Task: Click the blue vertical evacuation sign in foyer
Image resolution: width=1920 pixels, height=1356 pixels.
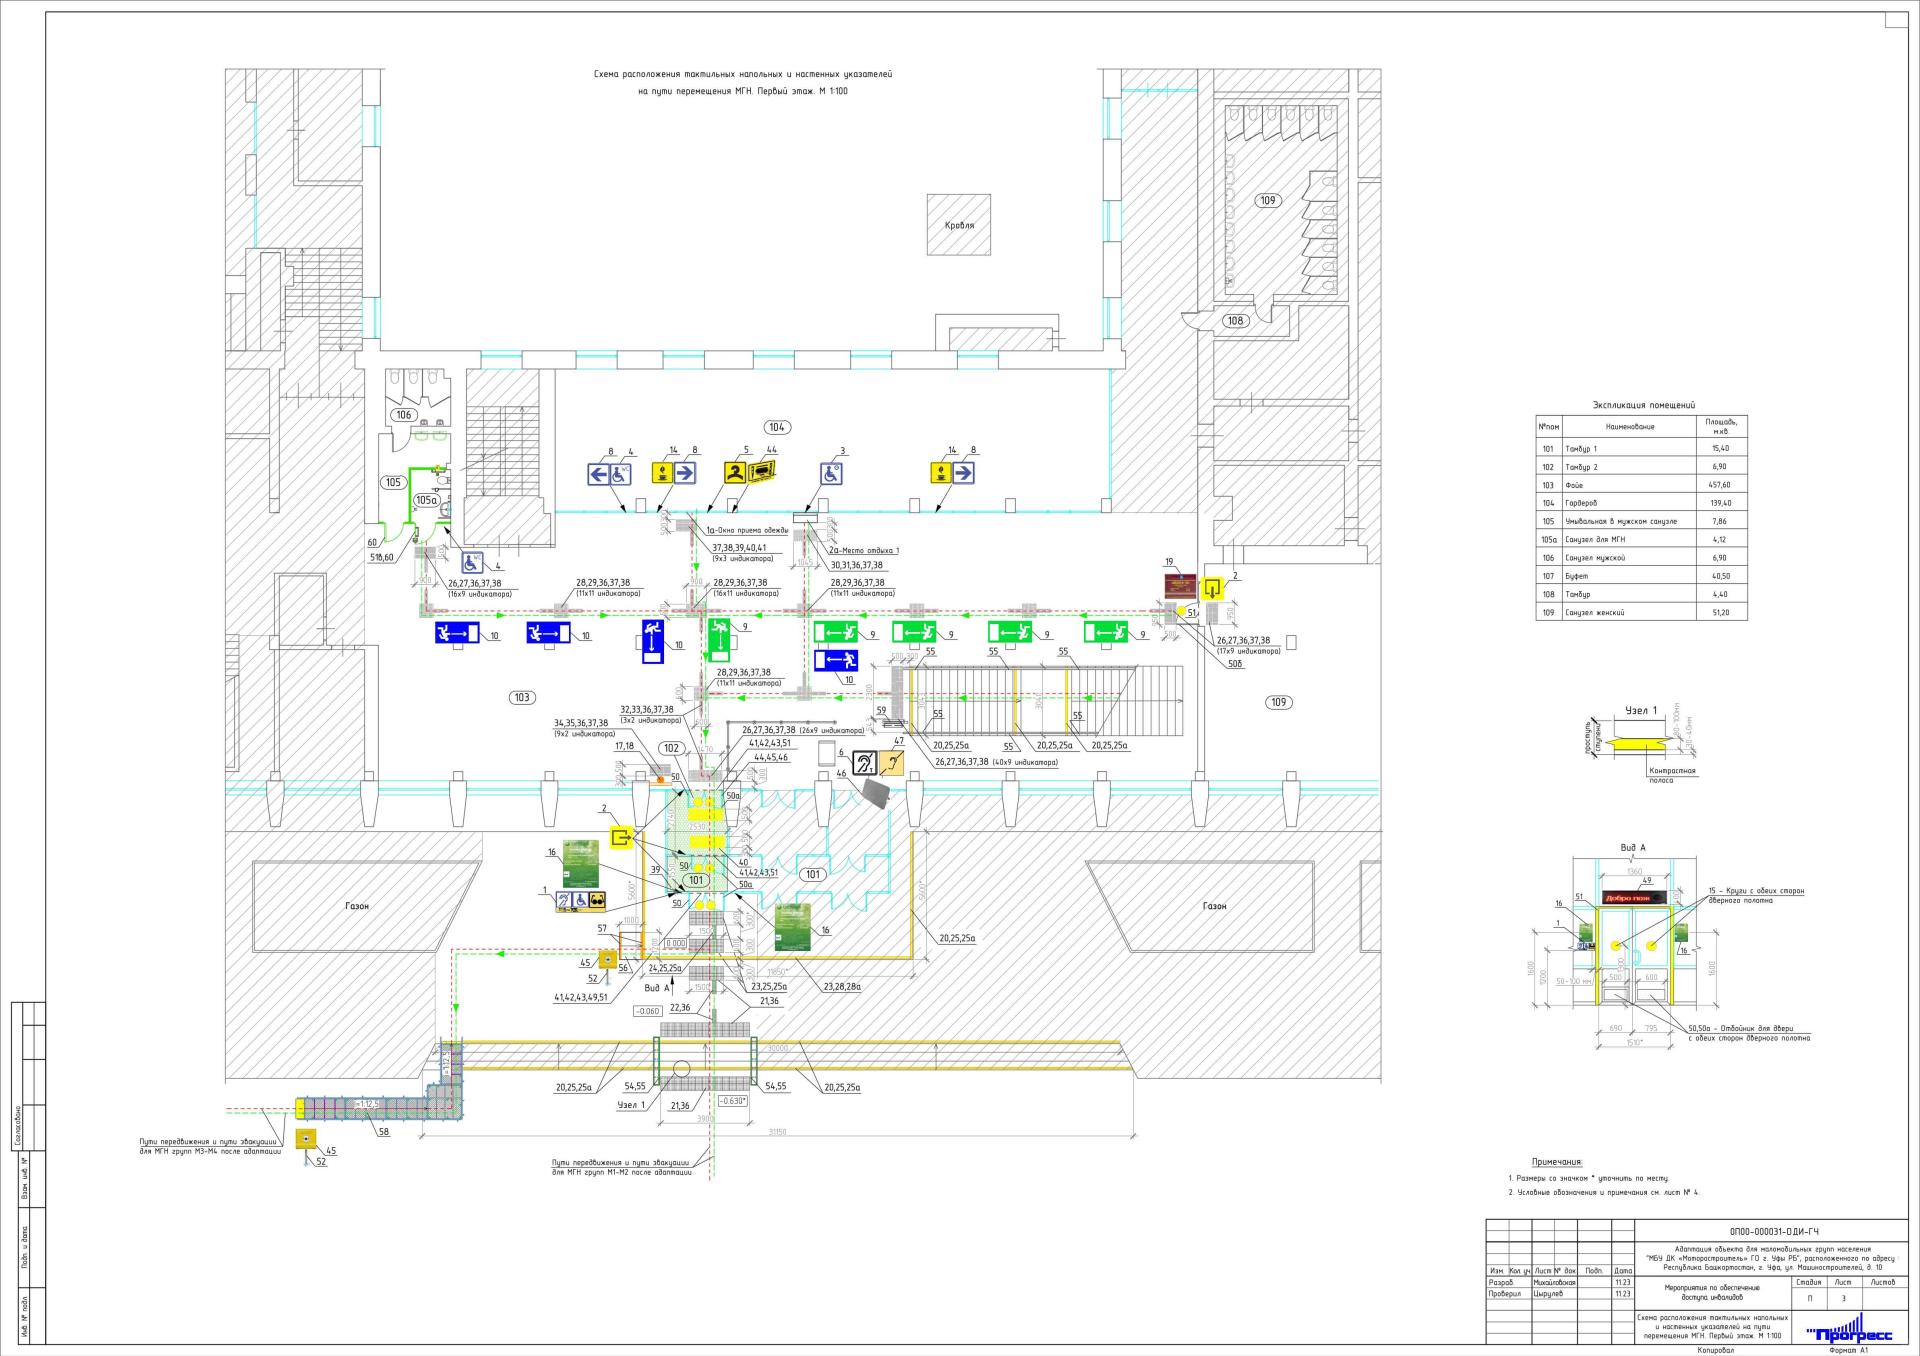Action: pyautogui.click(x=652, y=641)
